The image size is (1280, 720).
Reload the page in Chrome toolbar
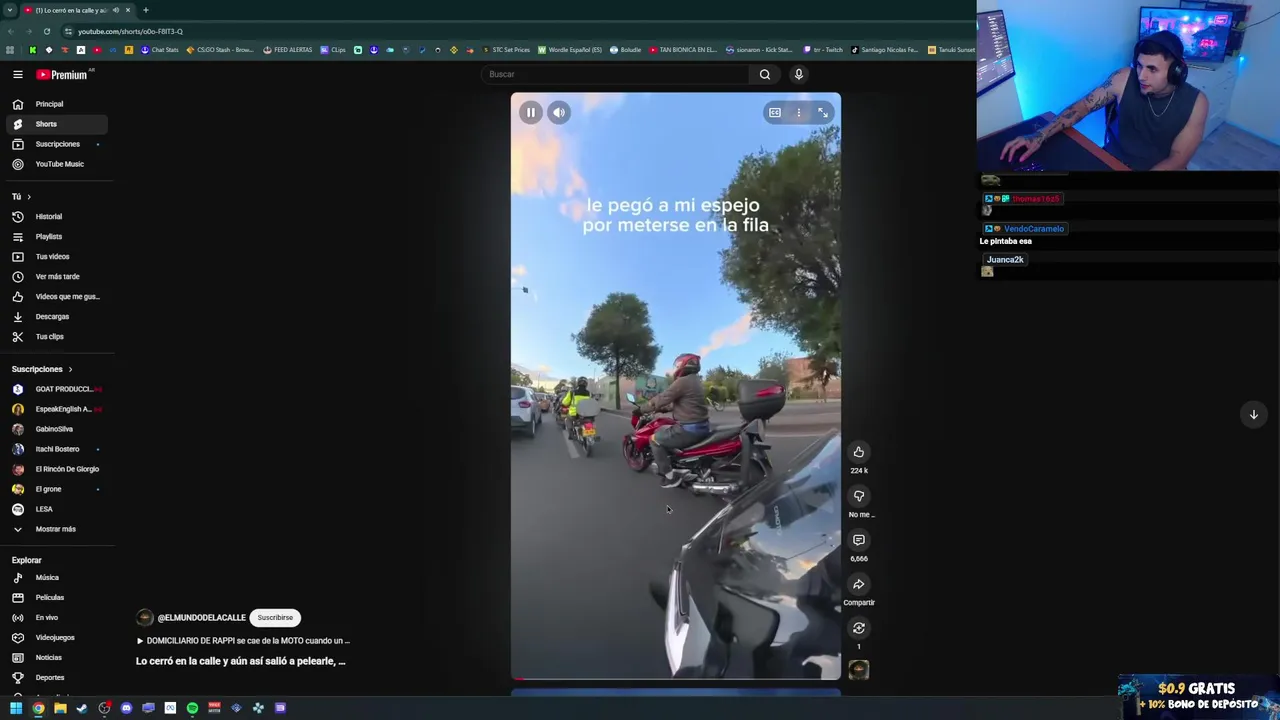(46, 31)
